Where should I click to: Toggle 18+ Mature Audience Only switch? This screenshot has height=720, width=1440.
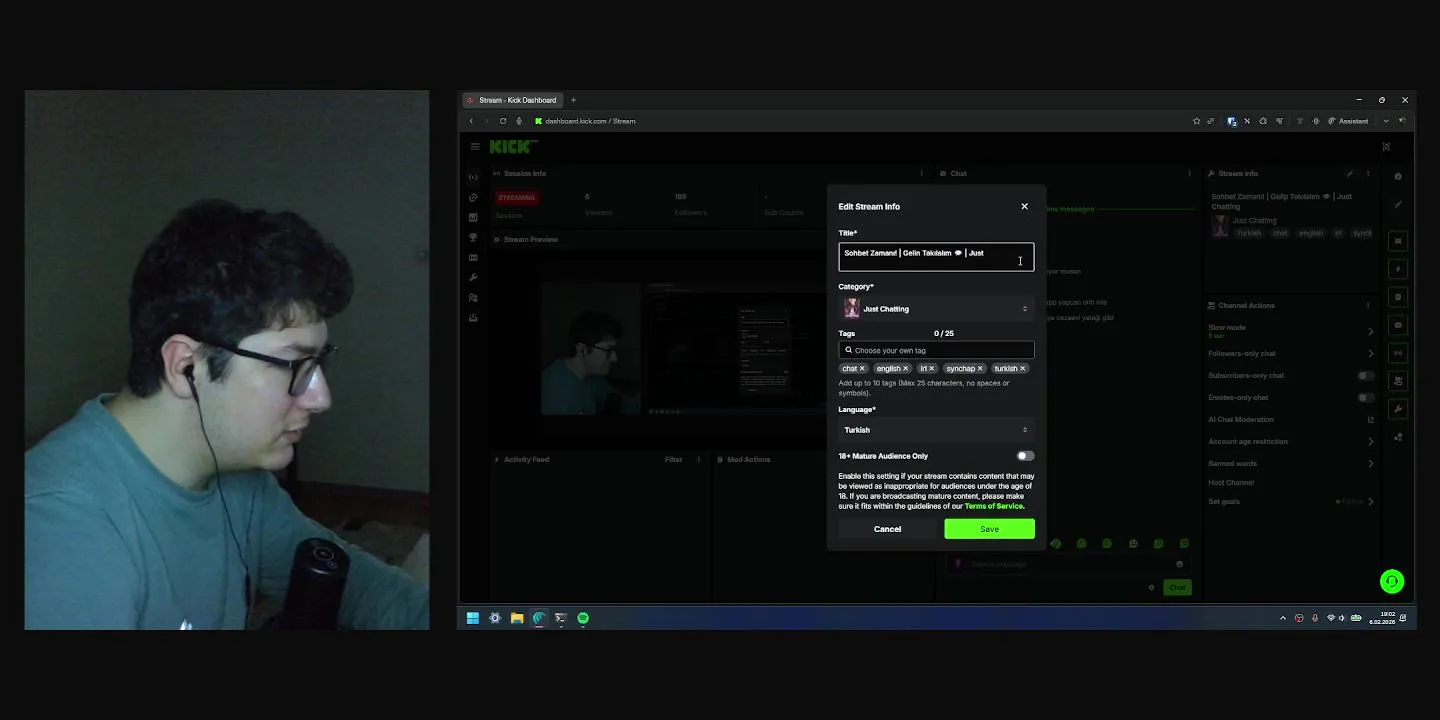click(1025, 456)
